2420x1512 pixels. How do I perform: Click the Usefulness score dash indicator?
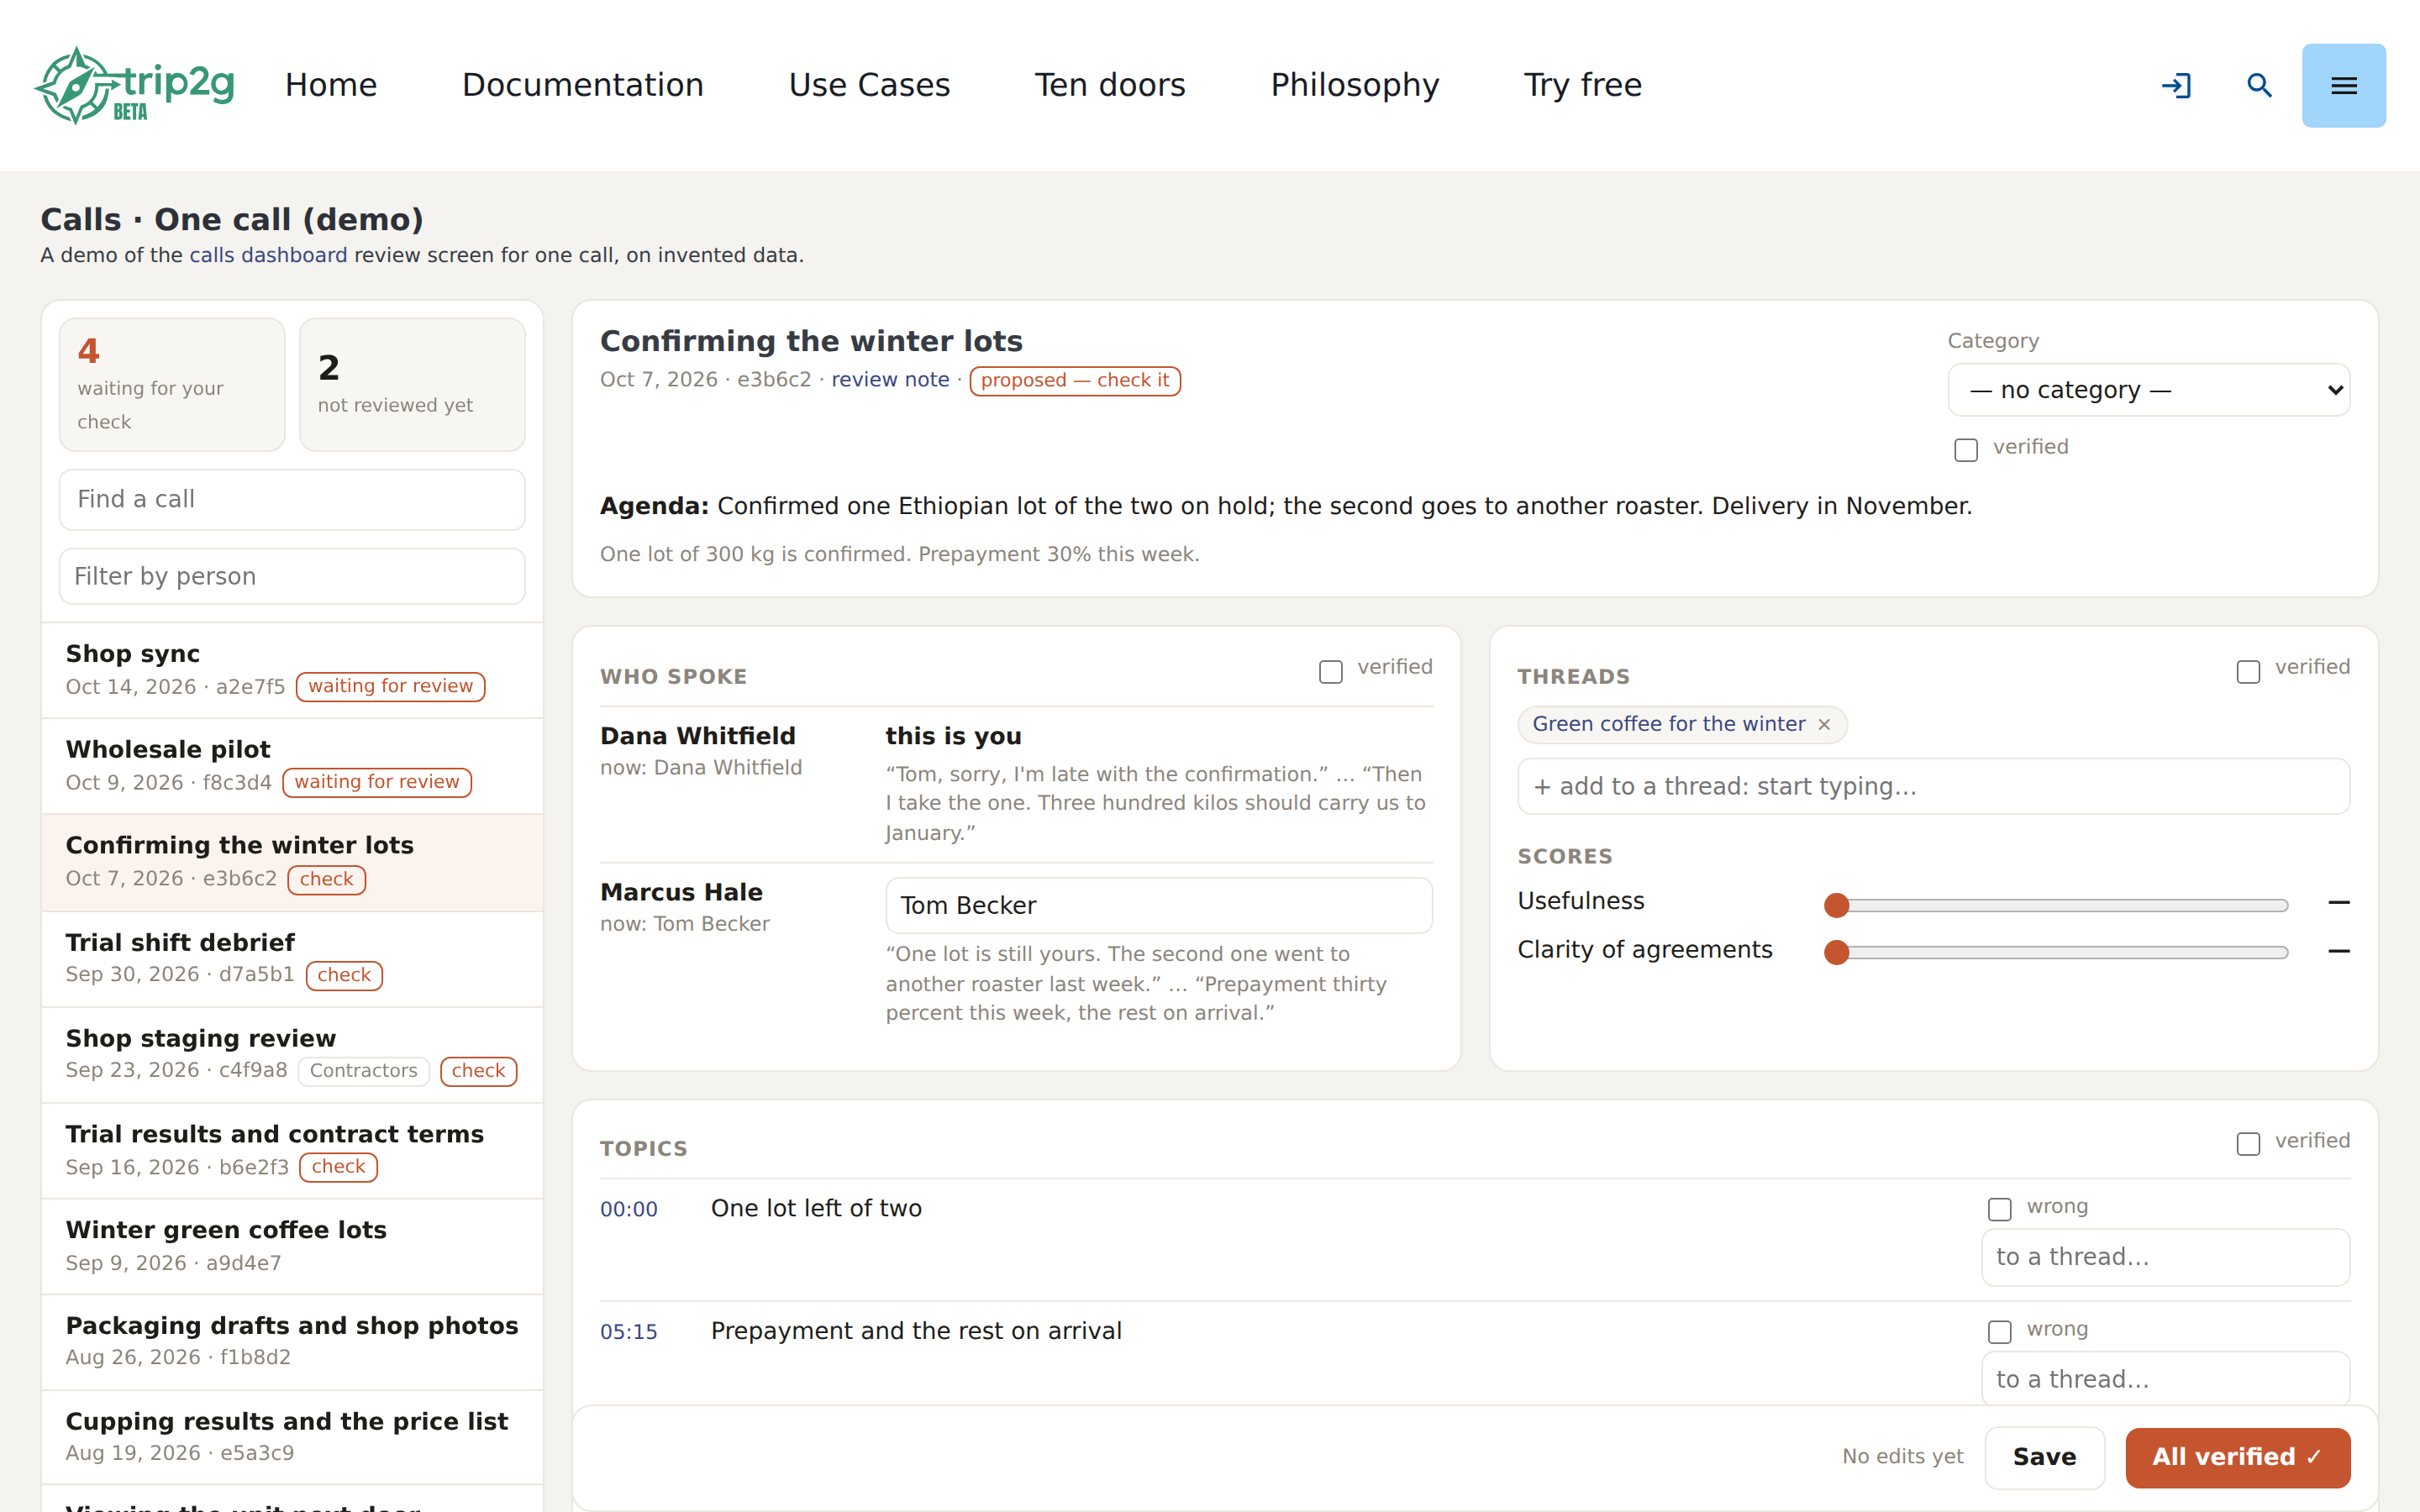pos(2338,902)
